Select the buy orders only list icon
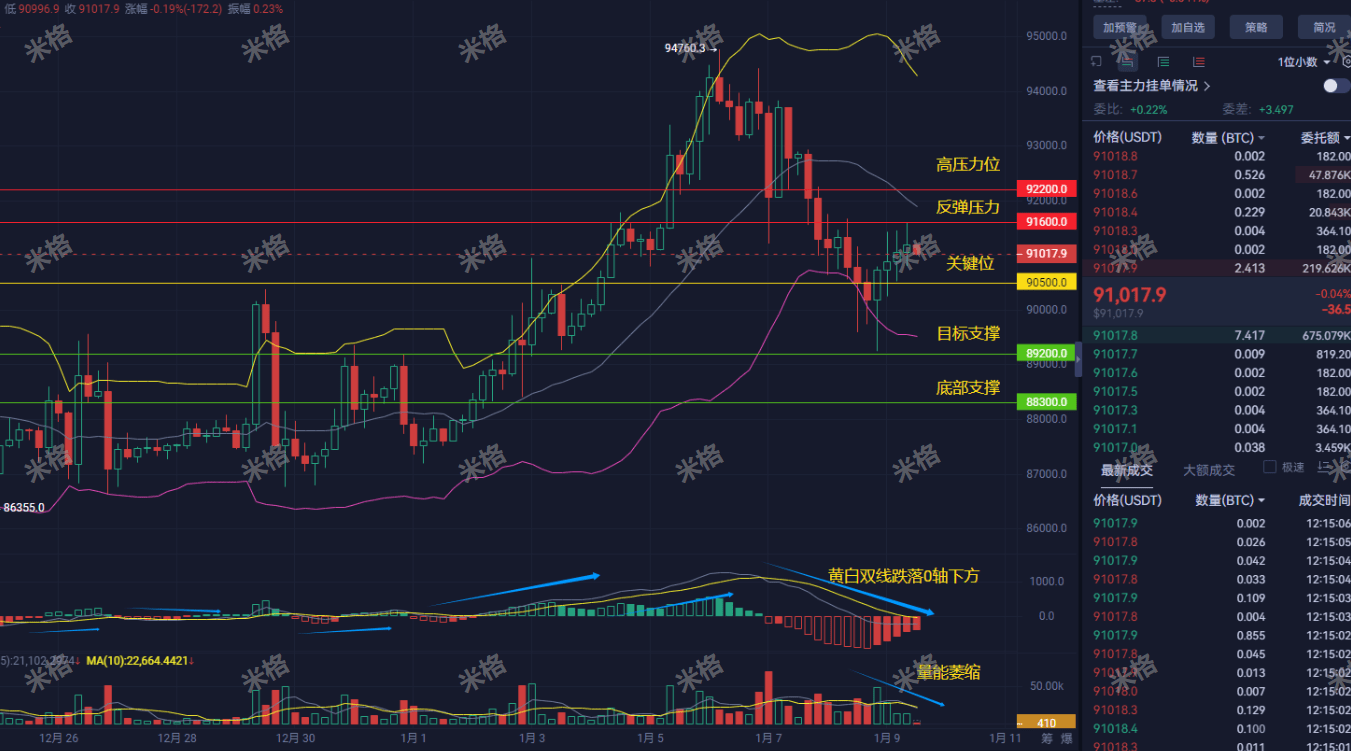The image size is (1351, 751). click(1163, 61)
